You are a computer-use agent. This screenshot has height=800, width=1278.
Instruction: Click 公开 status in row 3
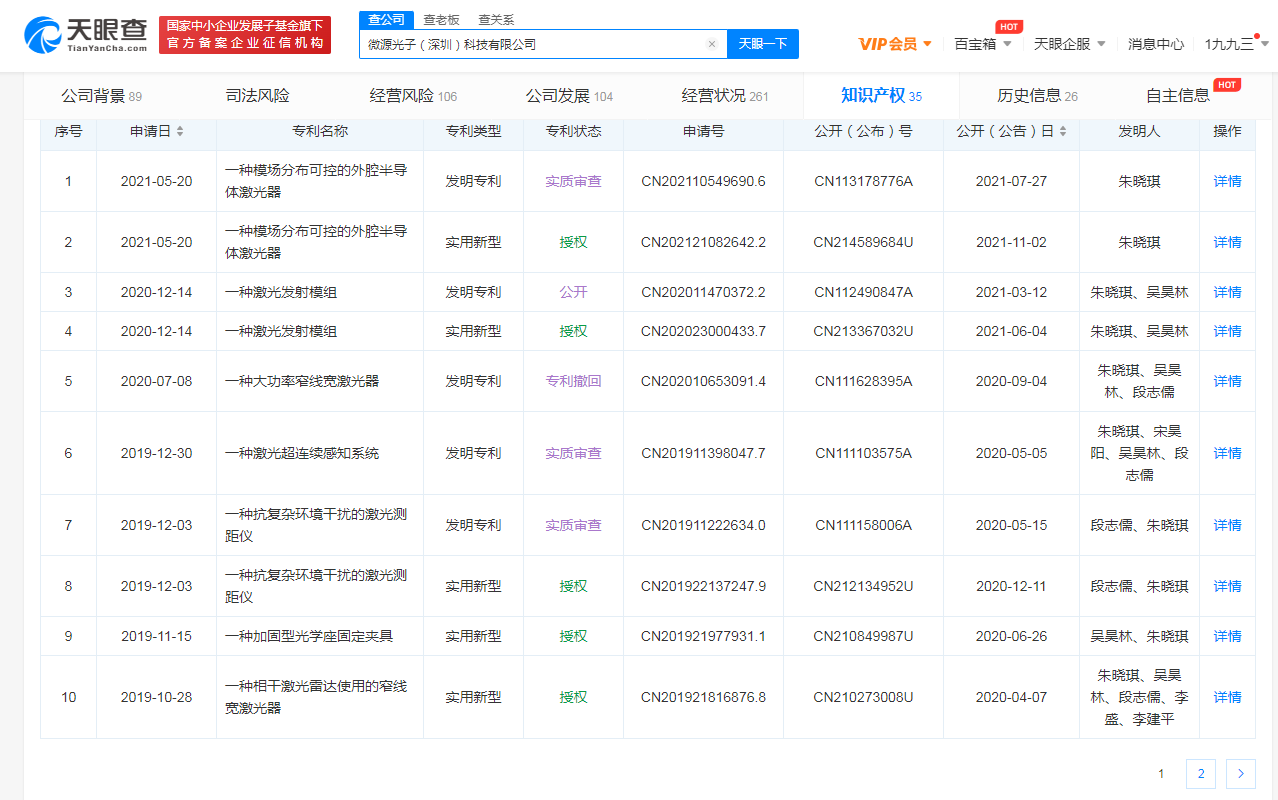tap(573, 292)
